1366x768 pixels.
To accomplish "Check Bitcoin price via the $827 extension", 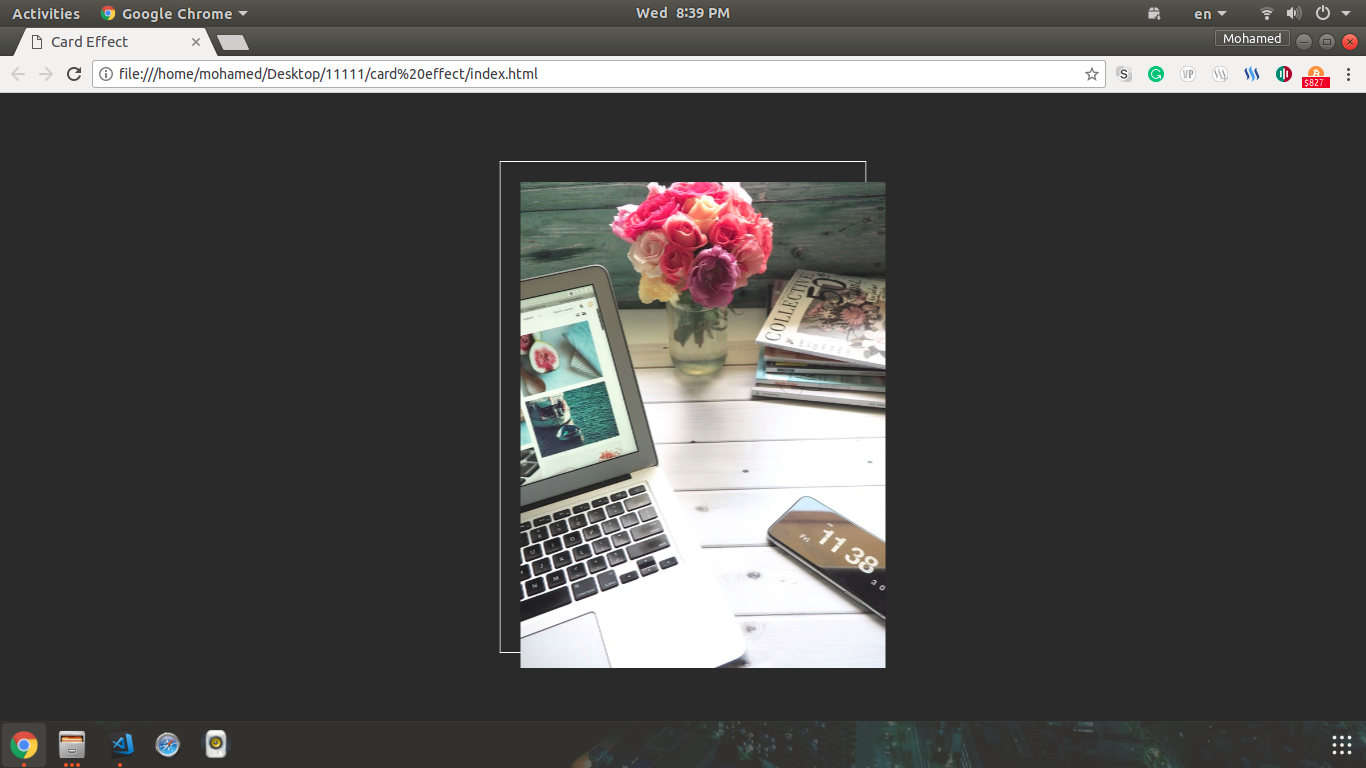I will pos(1315,74).
